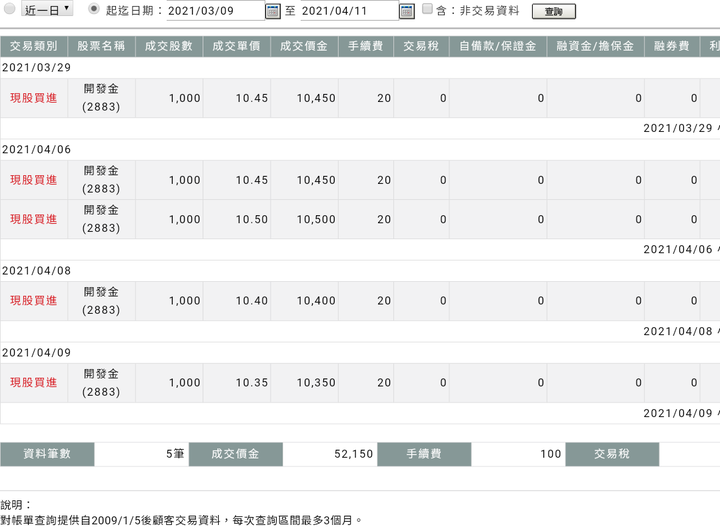Click 開發金 (2883) in the 10.40 row

[101, 301]
